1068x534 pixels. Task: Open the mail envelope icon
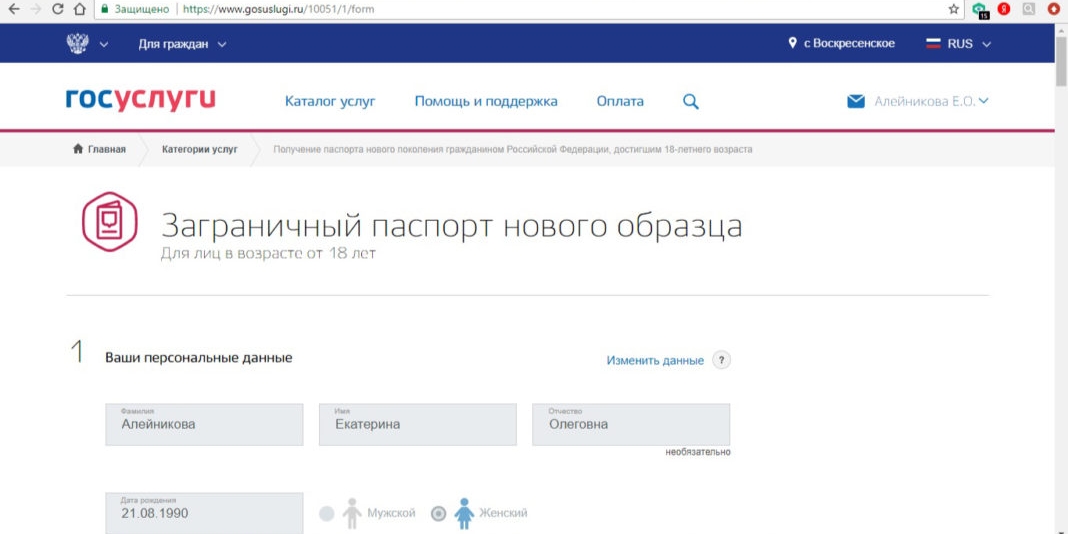point(855,102)
